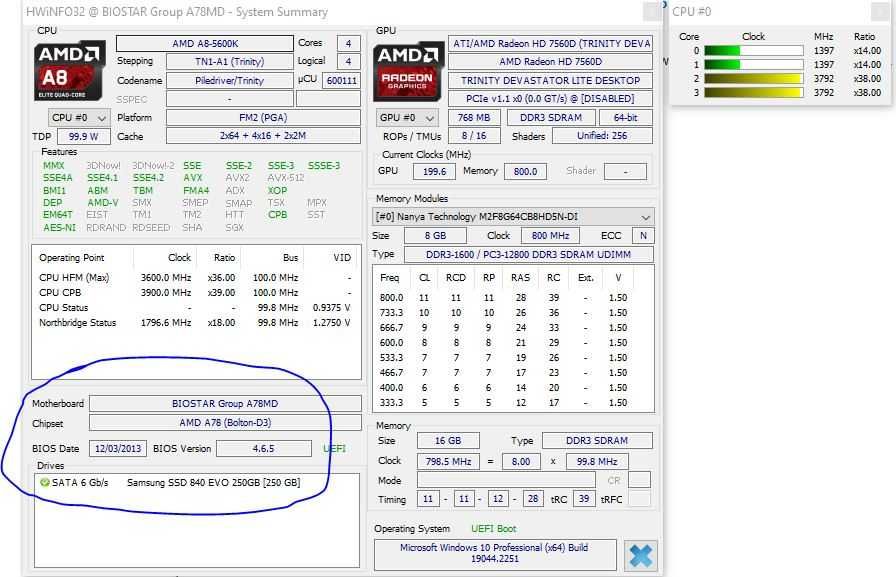This screenshot has width=896, height=577.
Task: Click the µCU 600111 field
Action: pyautogui.click(x=342, y=81)
